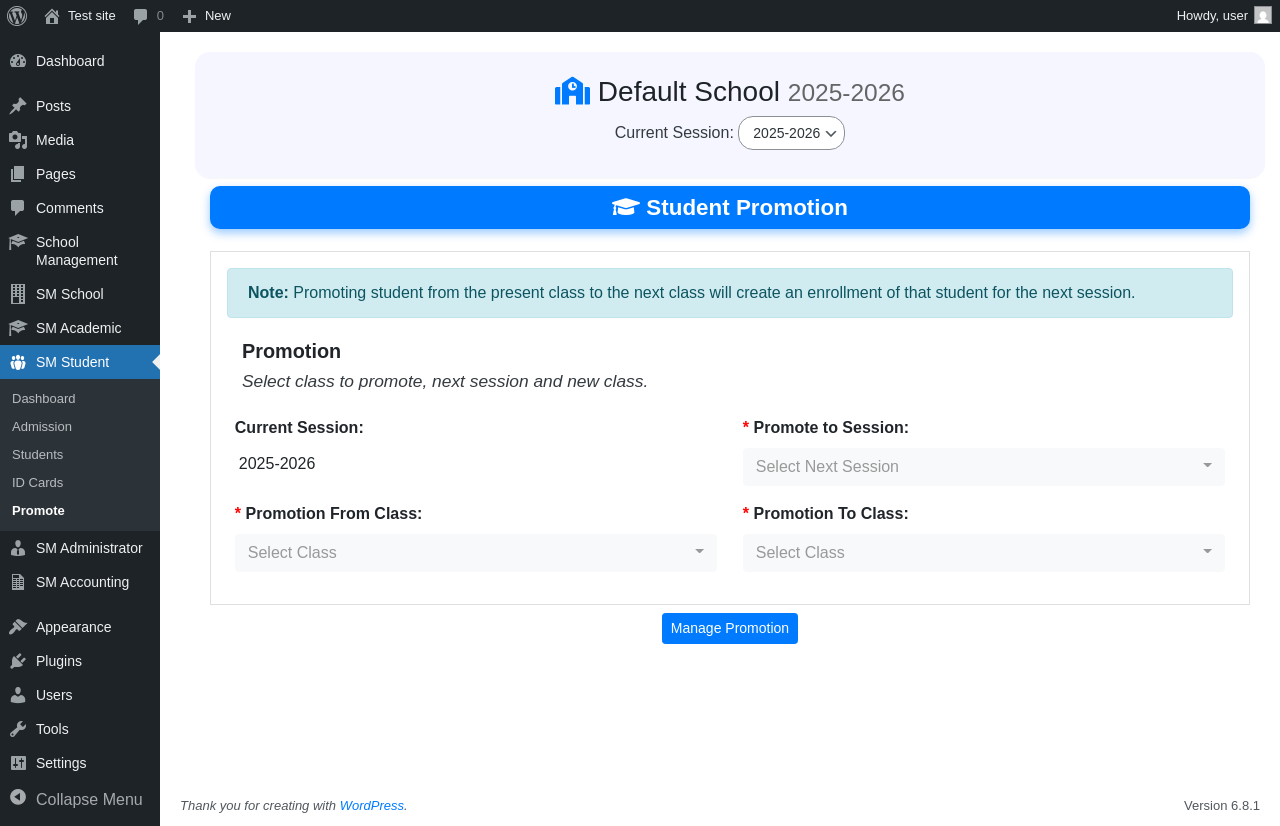Screen dimensions: 1280x826
Task: Open the comments bubble icon in admin bar
Action: tap(141, 16)
